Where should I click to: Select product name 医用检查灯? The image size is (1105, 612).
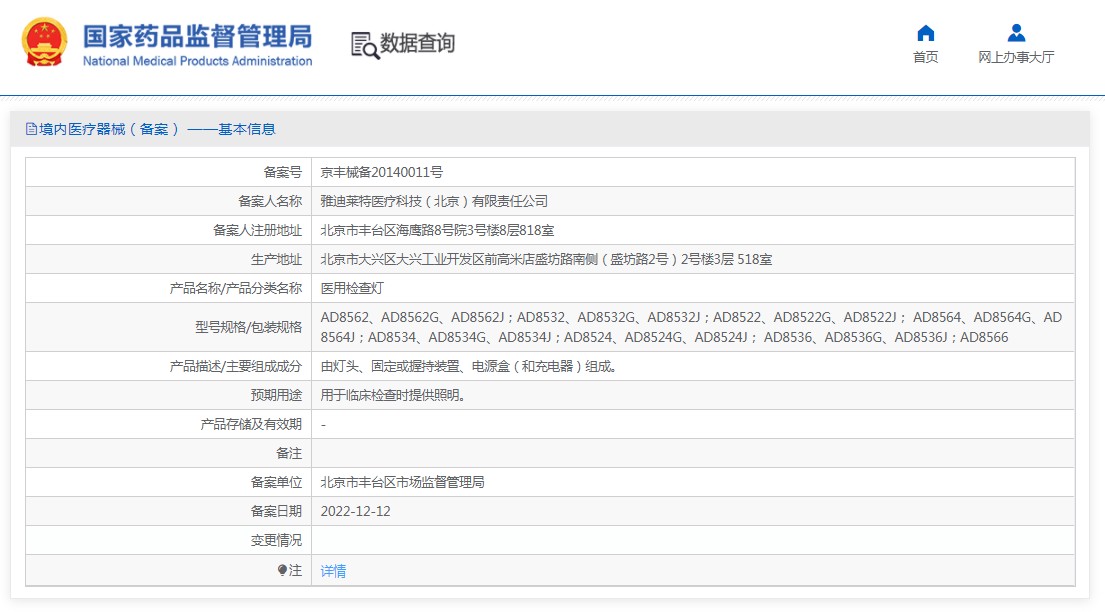tap(352, 288)
